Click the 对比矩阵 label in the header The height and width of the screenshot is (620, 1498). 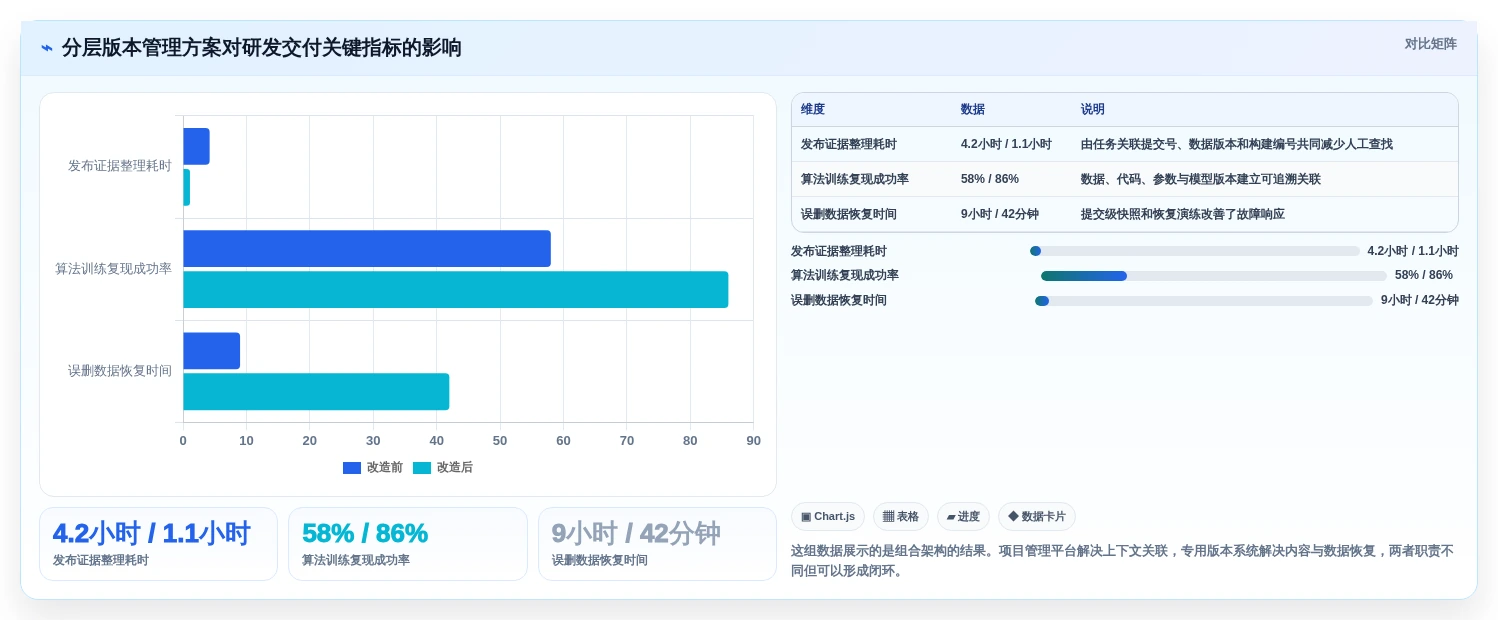click(x=1430, y=44)
